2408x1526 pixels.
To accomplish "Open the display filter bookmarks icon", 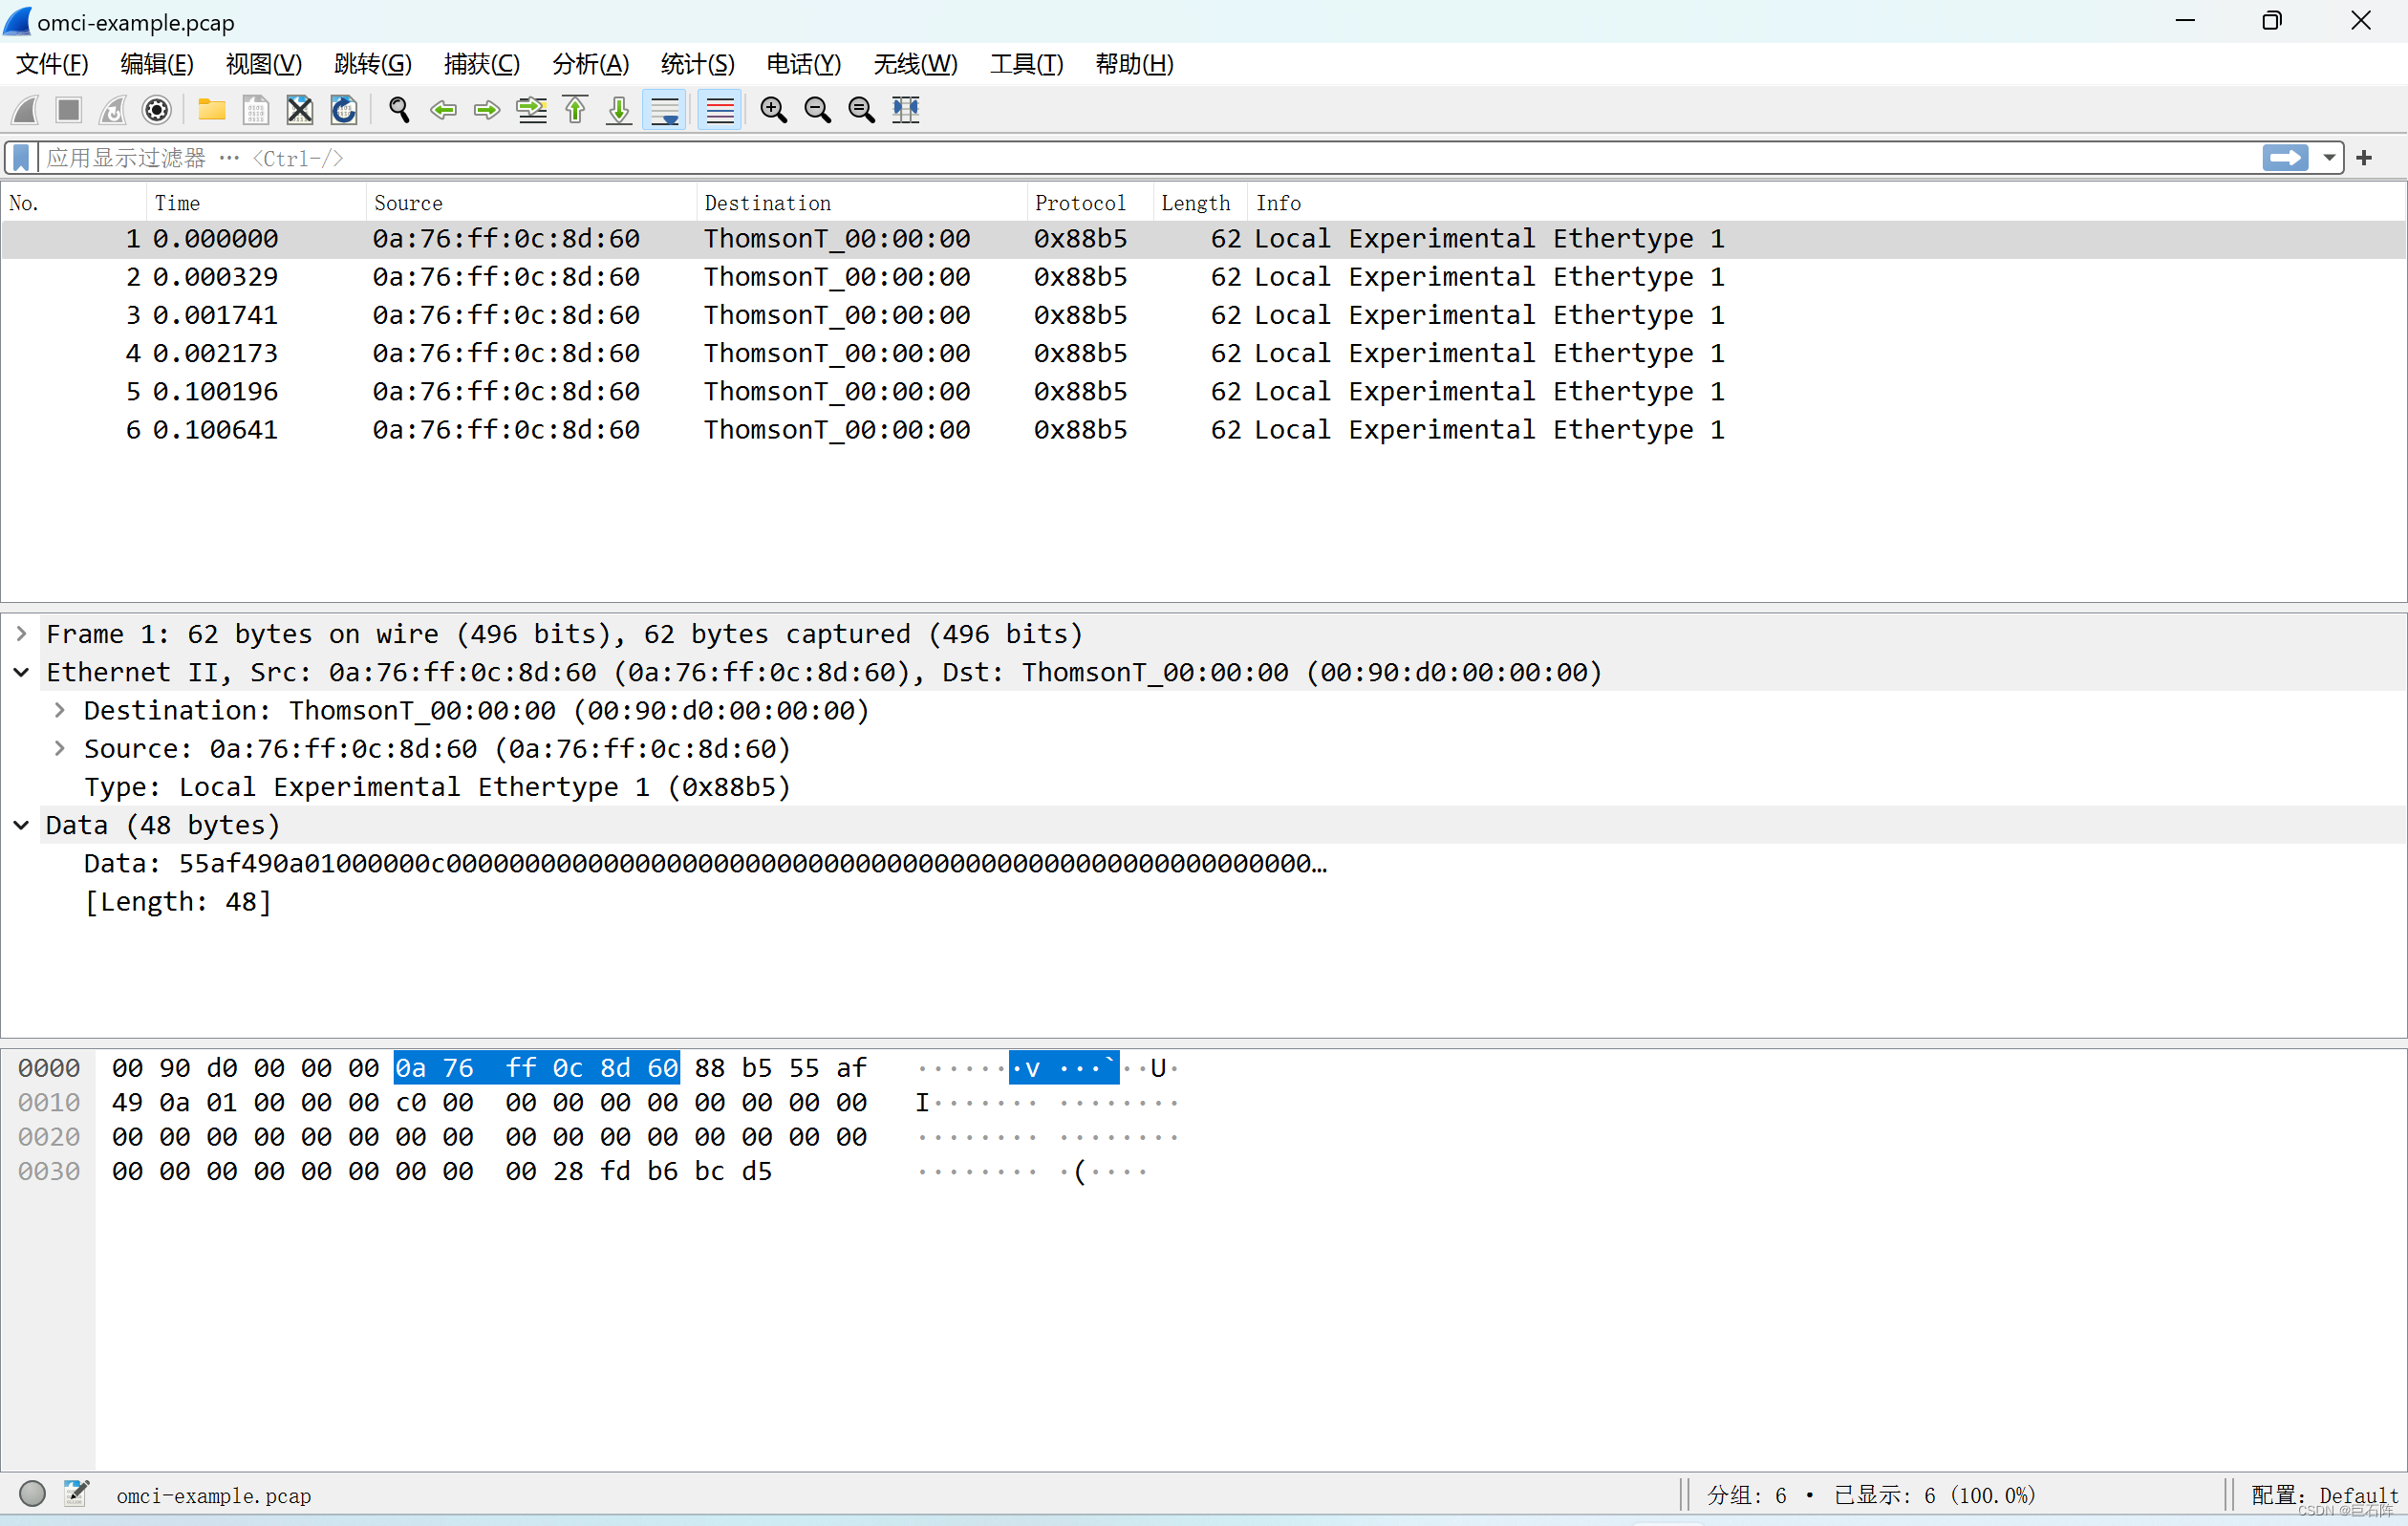I will (20, 157).
